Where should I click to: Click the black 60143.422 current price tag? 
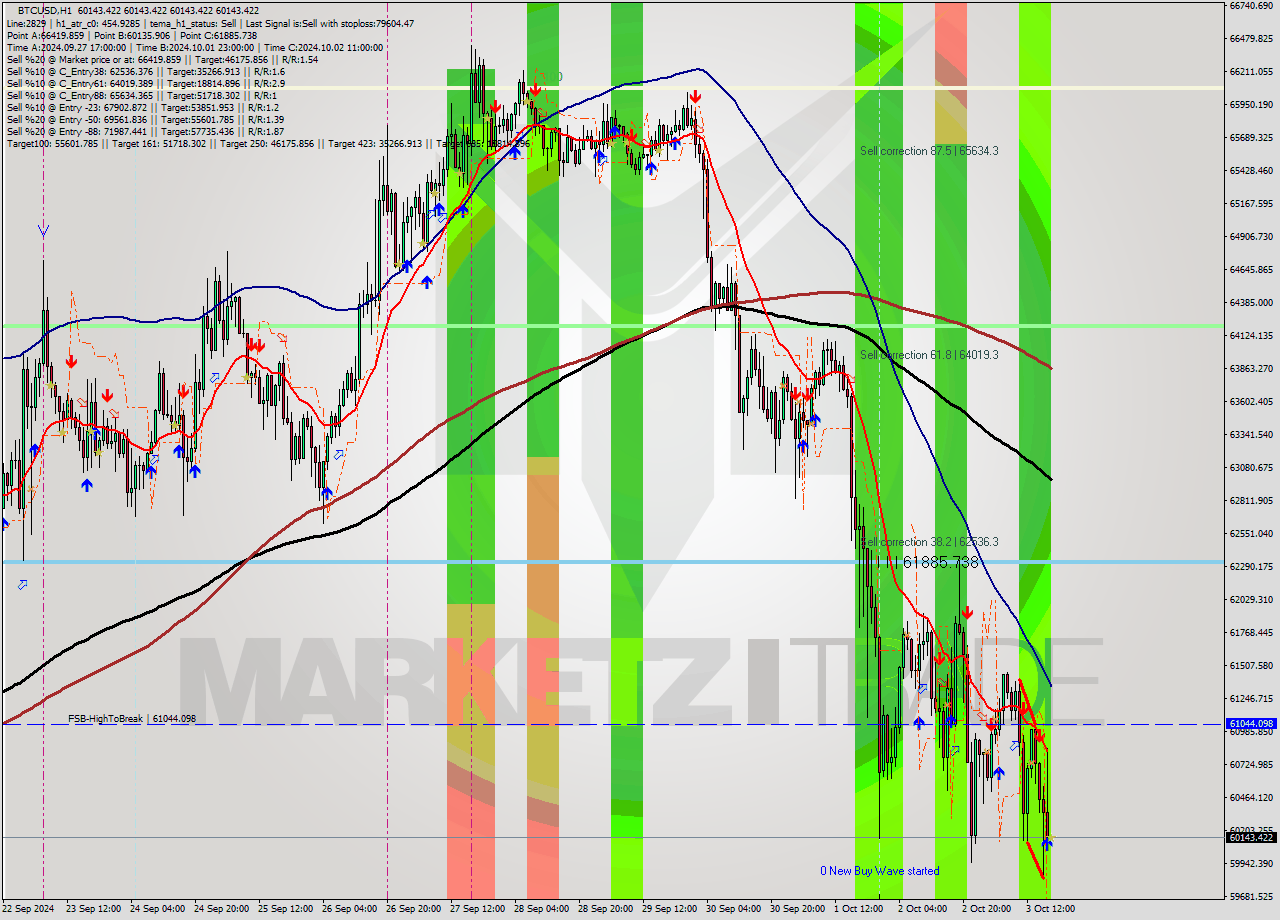tap(1250, 838)
